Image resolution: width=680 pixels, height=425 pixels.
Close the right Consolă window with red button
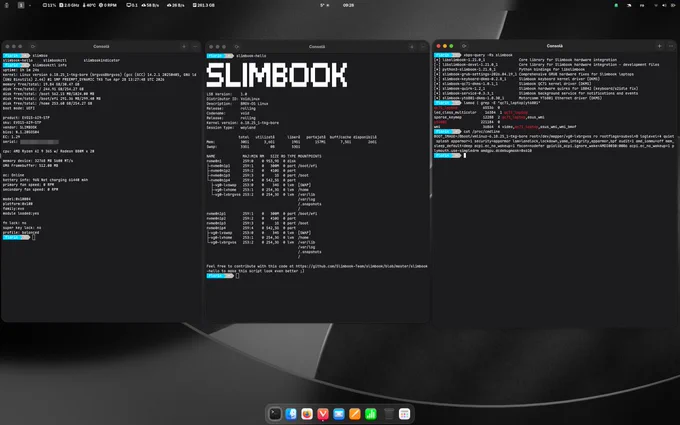pos(438,46)
